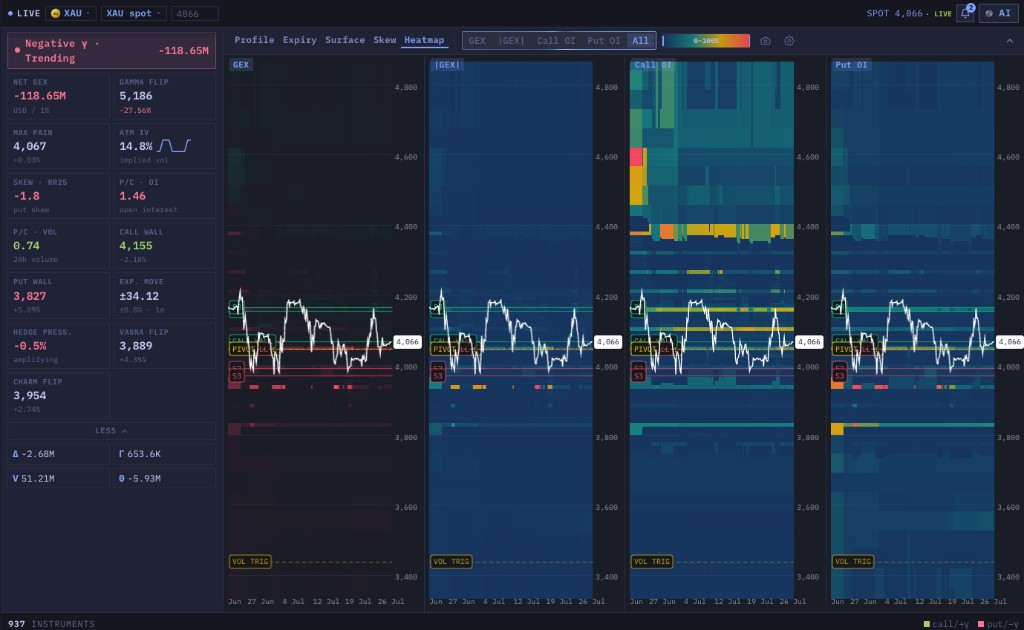This screenshot has width=1024, height=630.
Task: Open heatmap settings gear icon
Action: [x=789, y=40]
